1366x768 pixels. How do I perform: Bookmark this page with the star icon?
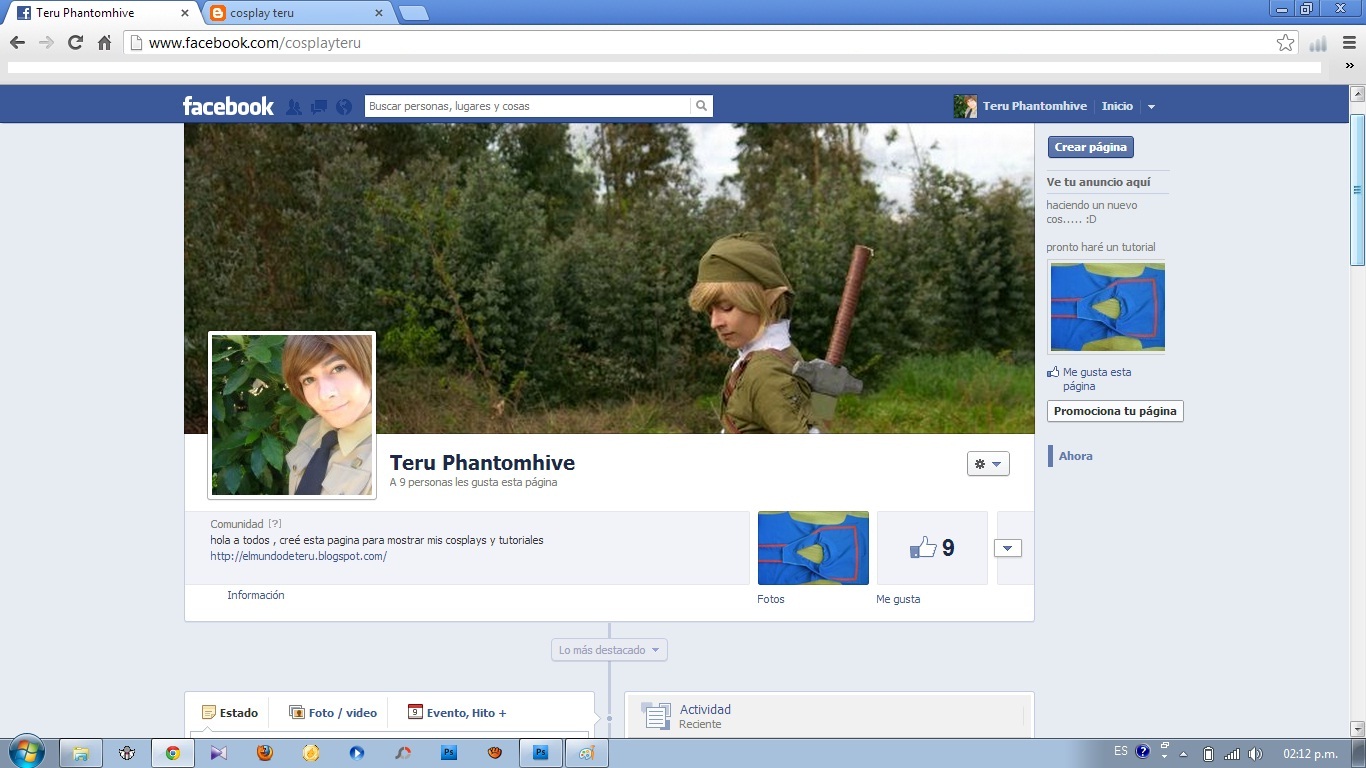tap(1286, 43)
